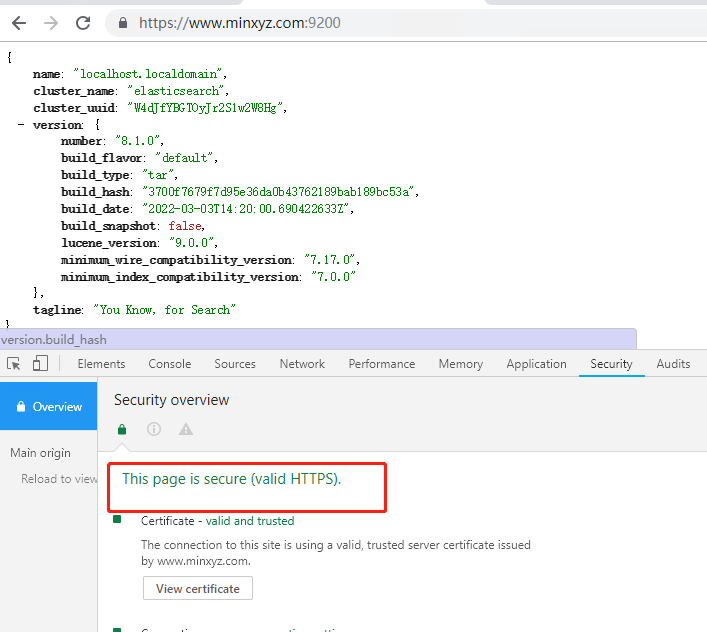Click the build_type value "tar"
Image resolution: width=707 pixels, height=632 pixels.
(158, 175)
